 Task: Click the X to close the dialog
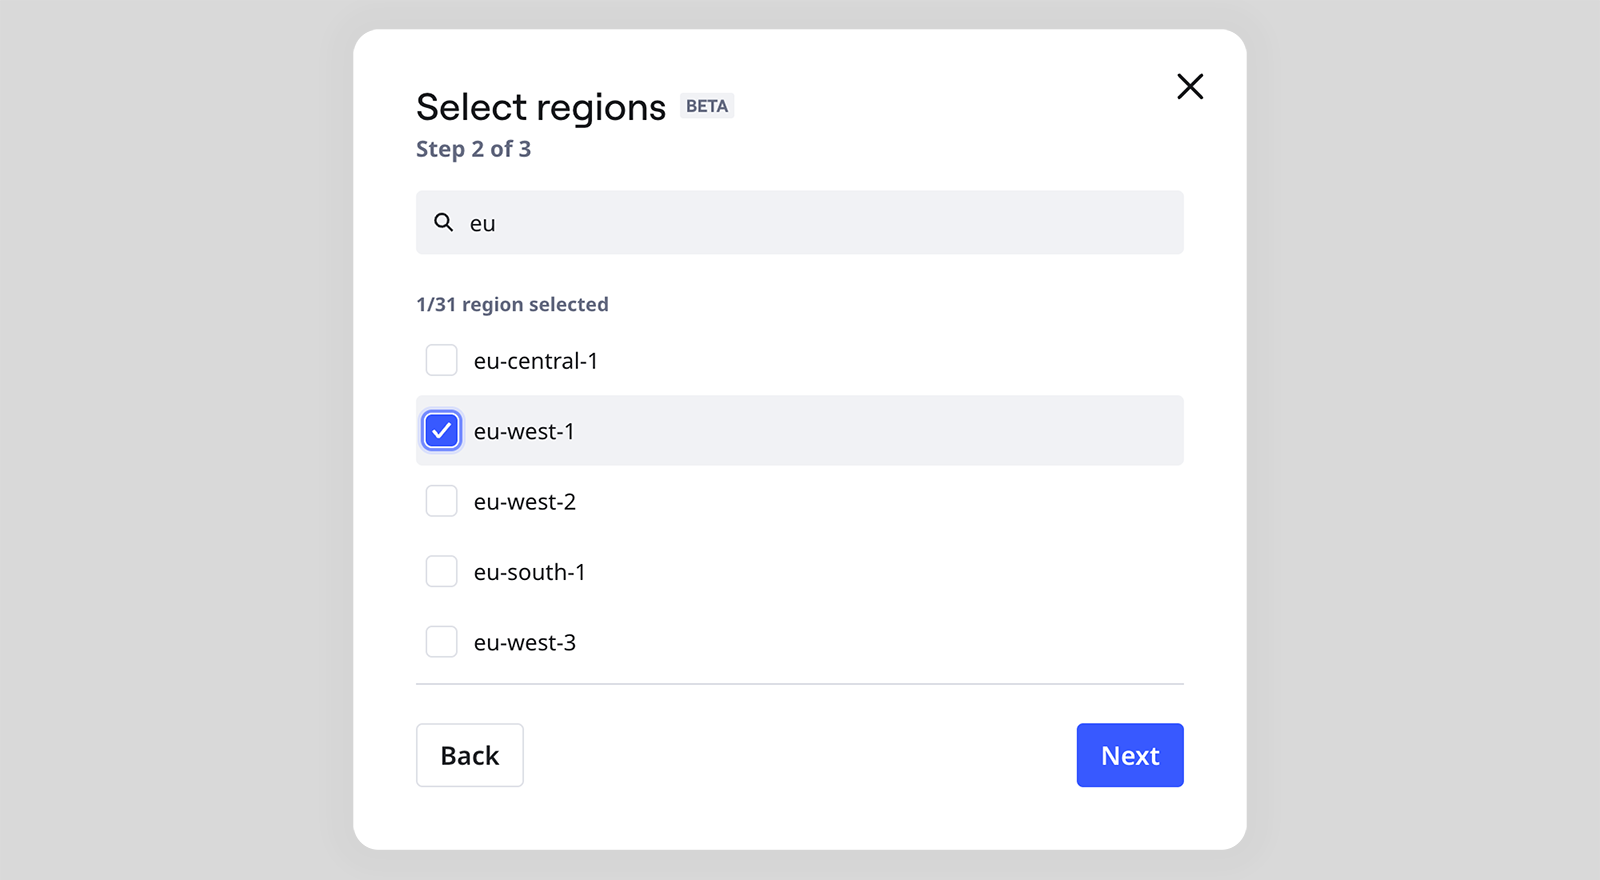click(1190, 87)
